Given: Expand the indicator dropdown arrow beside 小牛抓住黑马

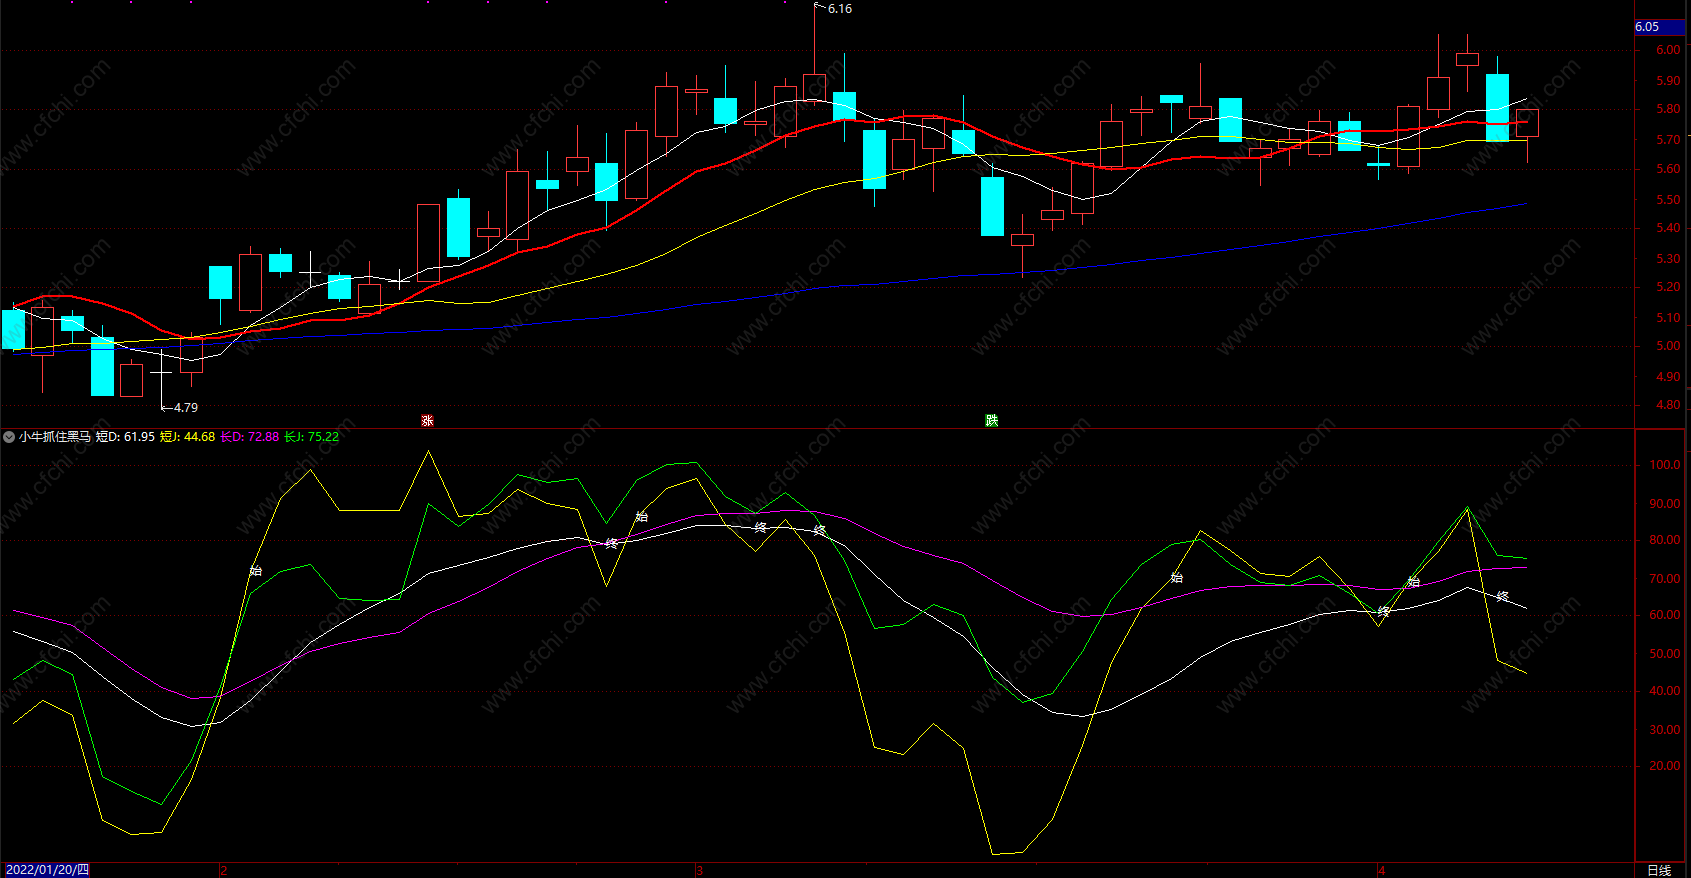Looking at the screenshot, I should (9, 437).
